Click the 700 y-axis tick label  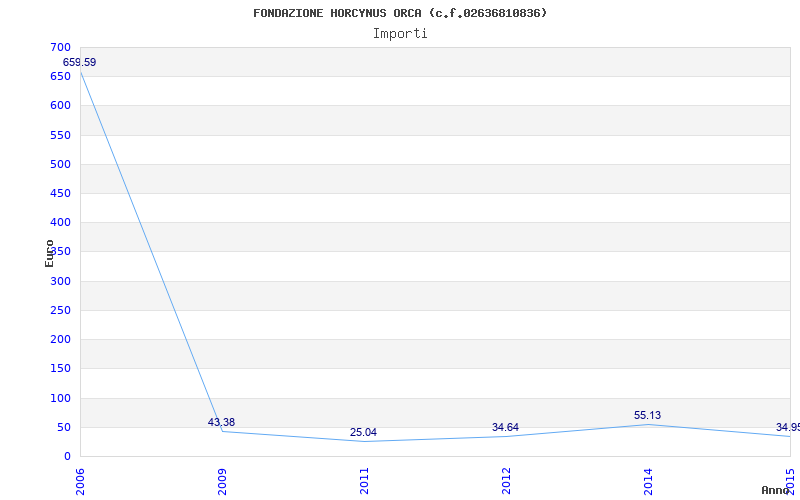[61, 47]
